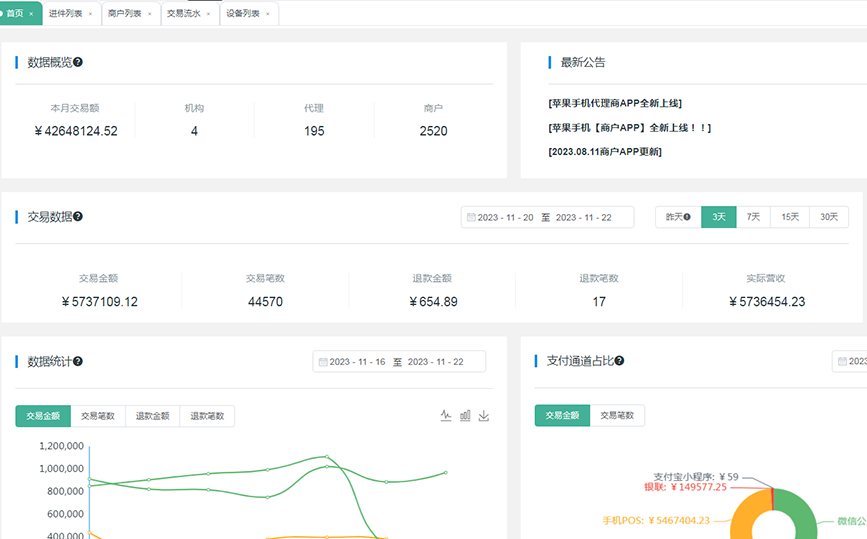Open calendar icon in 数据统计 date range
Image resolution: width=867 pixels, height=539 pixels.
(x=323, y=362)
